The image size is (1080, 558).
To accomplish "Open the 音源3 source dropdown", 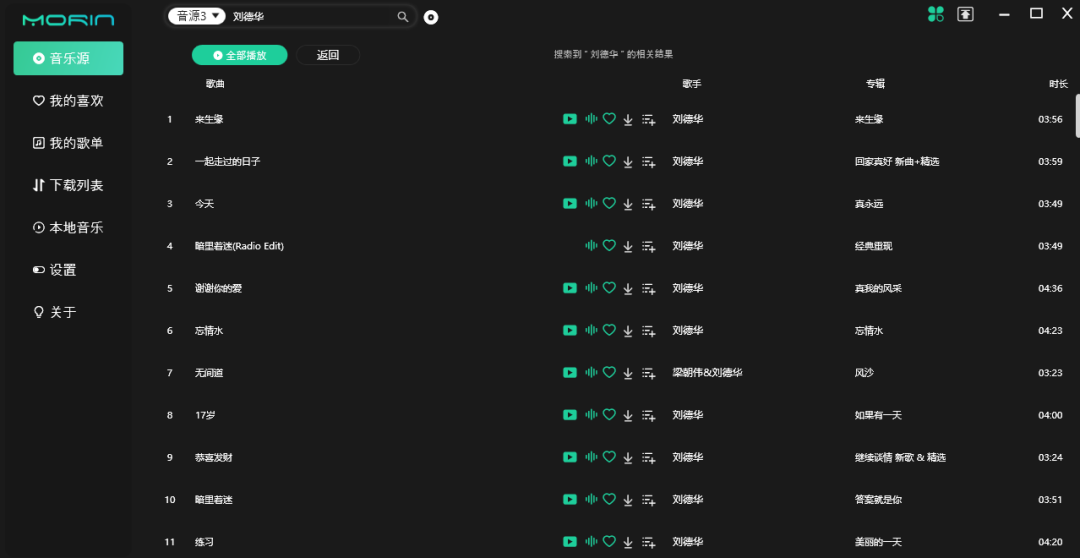I will pyautogui.click(x=197, y=16).
